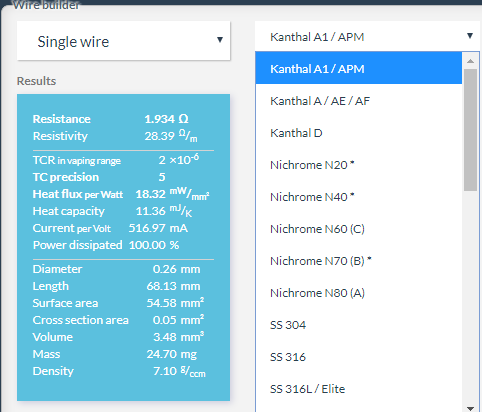
Task: Click the Heat capacity value 11.36
Action: point(150,211)
